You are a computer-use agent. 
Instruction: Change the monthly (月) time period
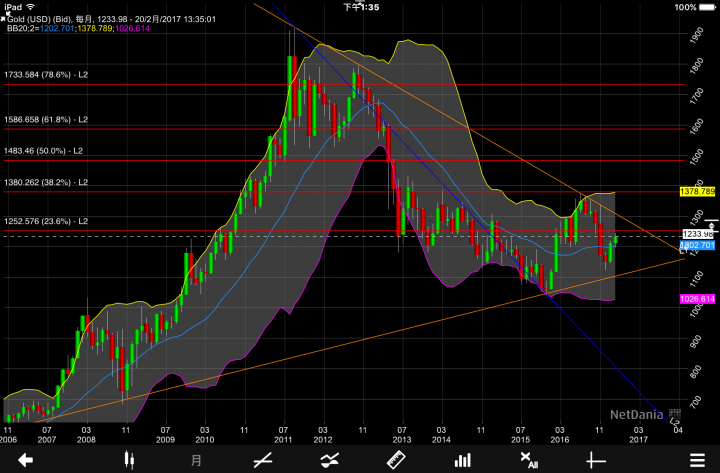pos(196,459)
